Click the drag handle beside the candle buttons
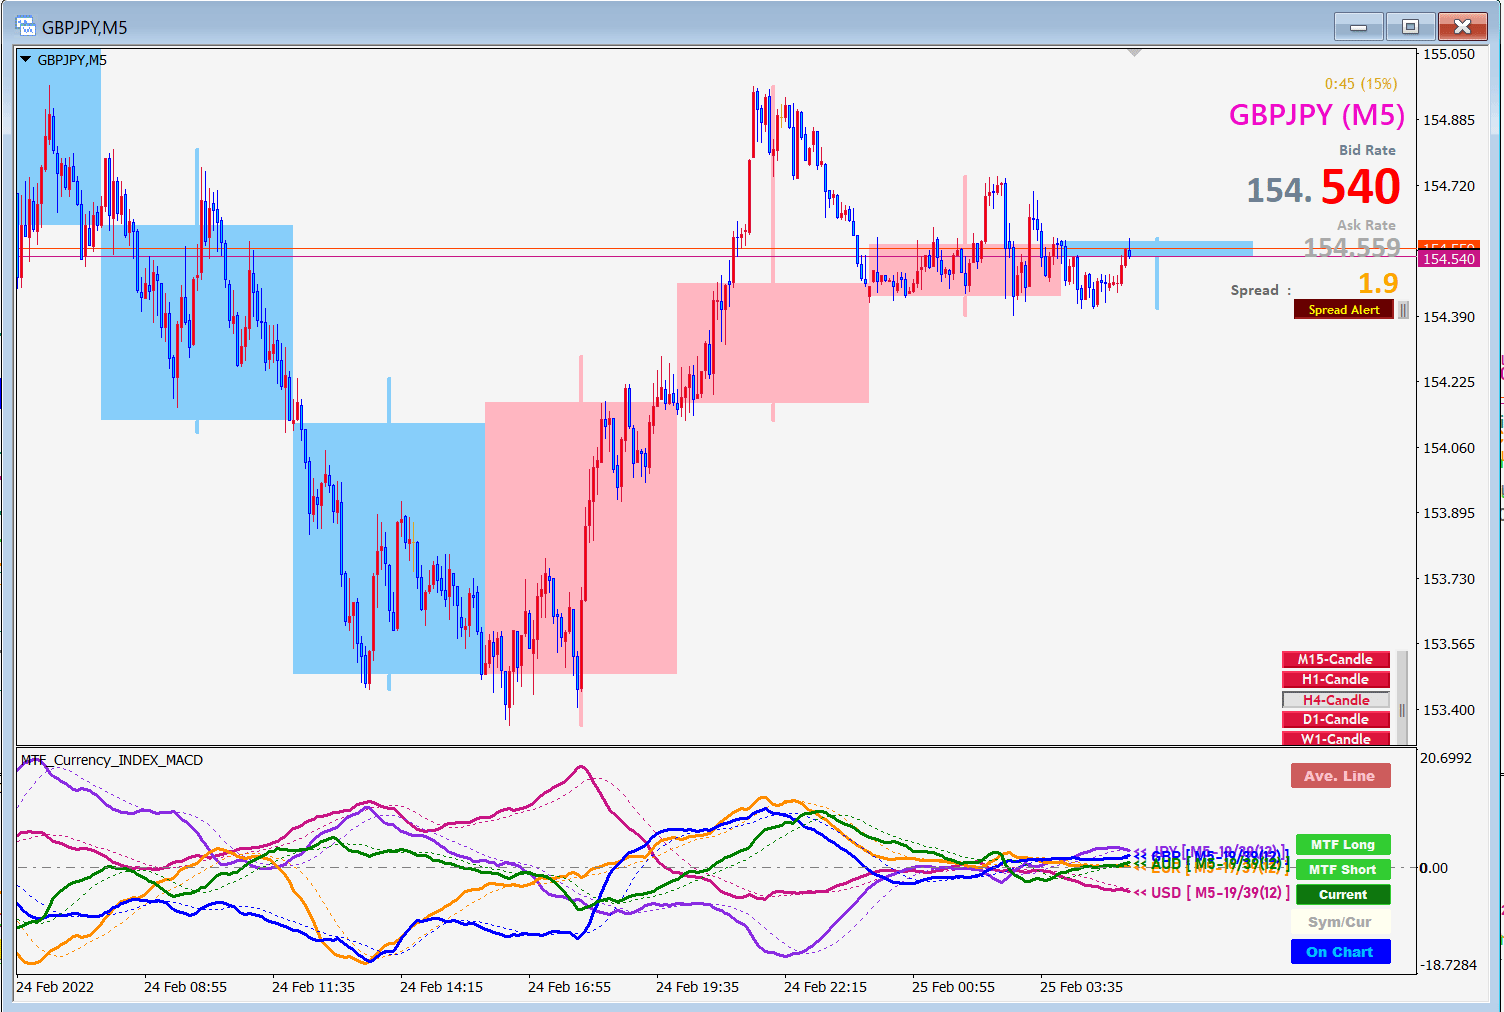This screenshot has width=1504, height=1012. (1402, 699)
